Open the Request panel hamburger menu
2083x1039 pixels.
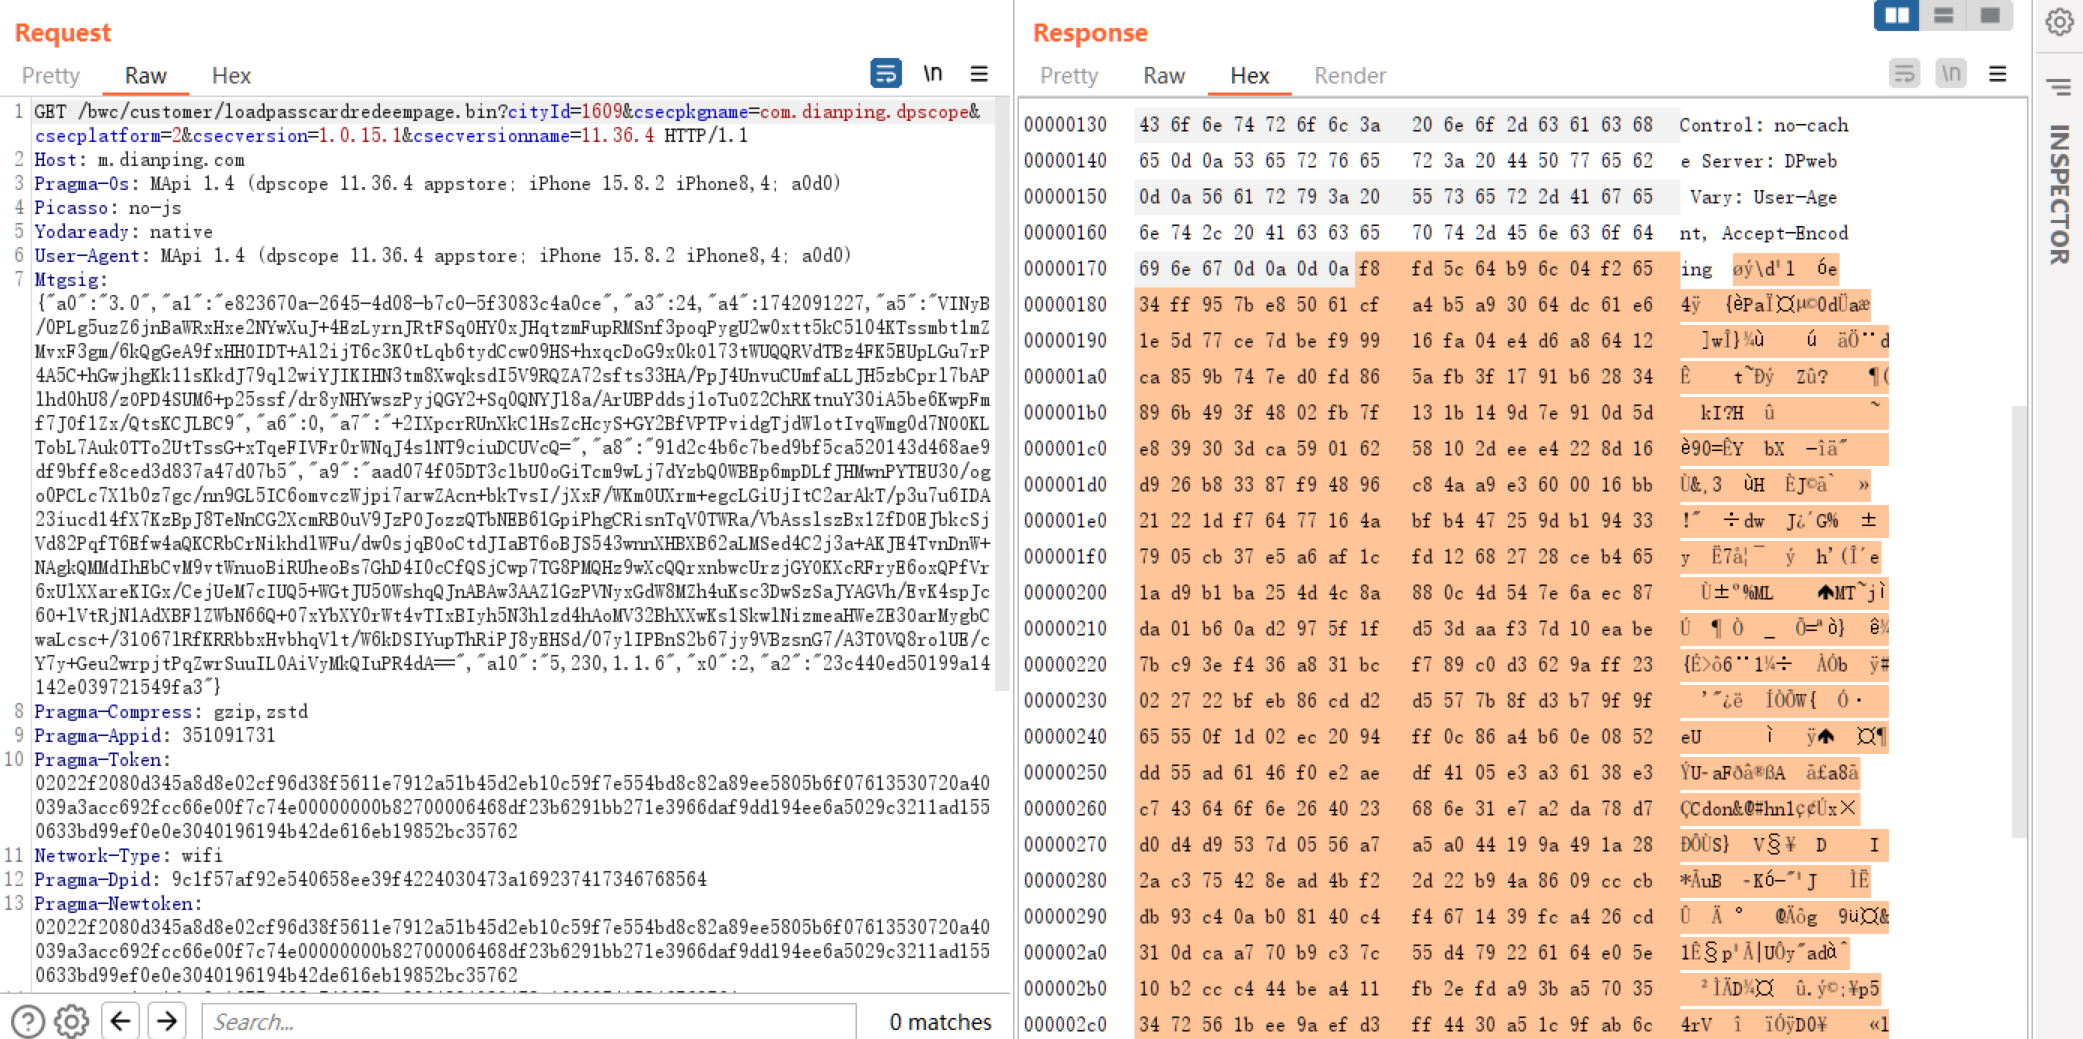pos(979,74)
